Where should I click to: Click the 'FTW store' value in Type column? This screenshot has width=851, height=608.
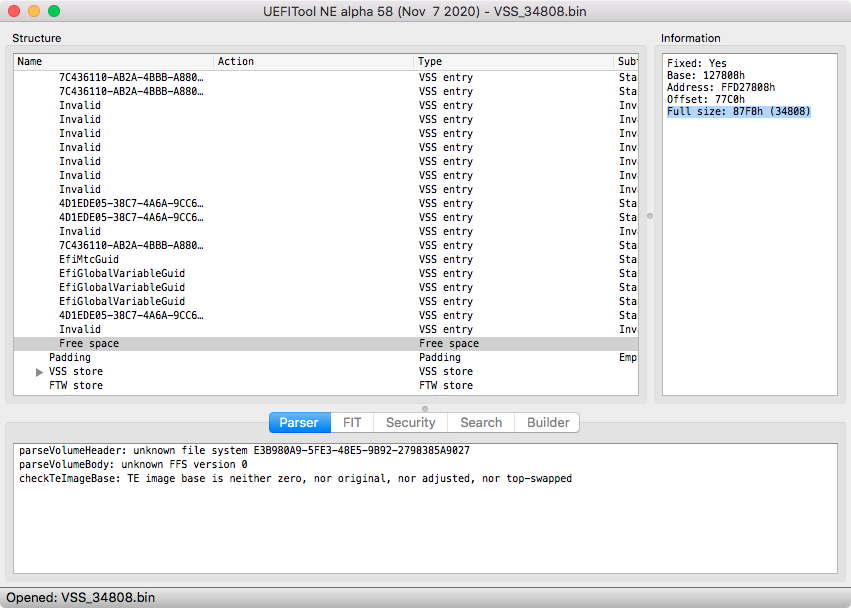point(446,385)
